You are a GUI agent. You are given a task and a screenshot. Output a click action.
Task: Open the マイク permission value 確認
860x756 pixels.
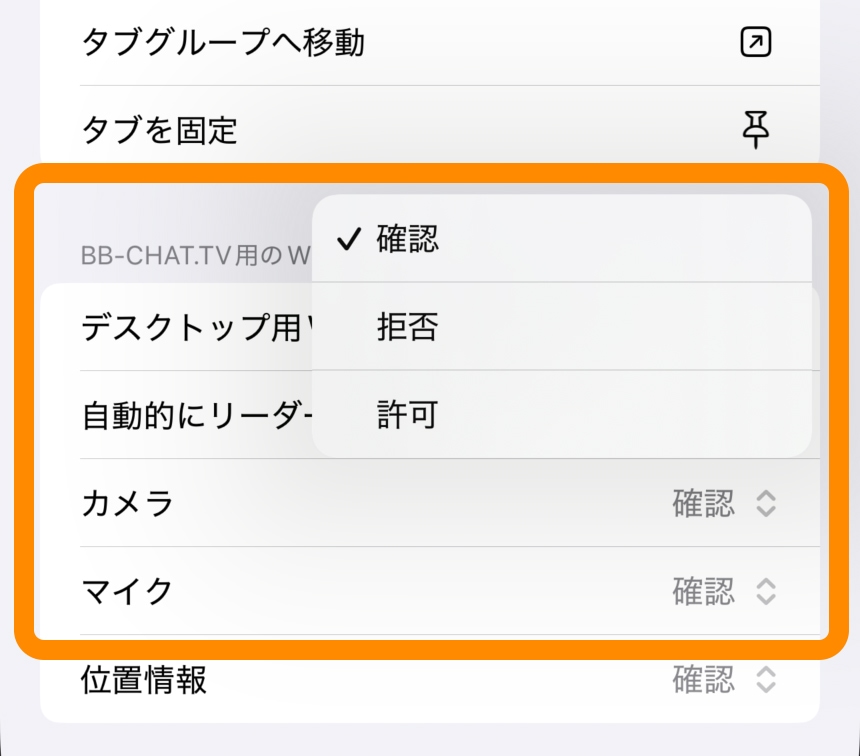(x=703, y=592)
